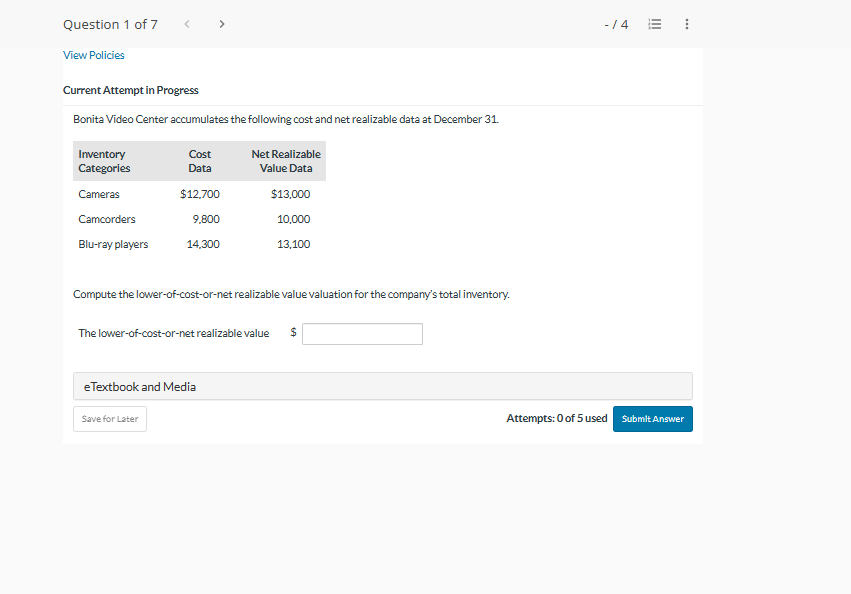Click the dollar sign next to the answer box
The height and width of the screenshot is (594, 851).
(292, 333)
